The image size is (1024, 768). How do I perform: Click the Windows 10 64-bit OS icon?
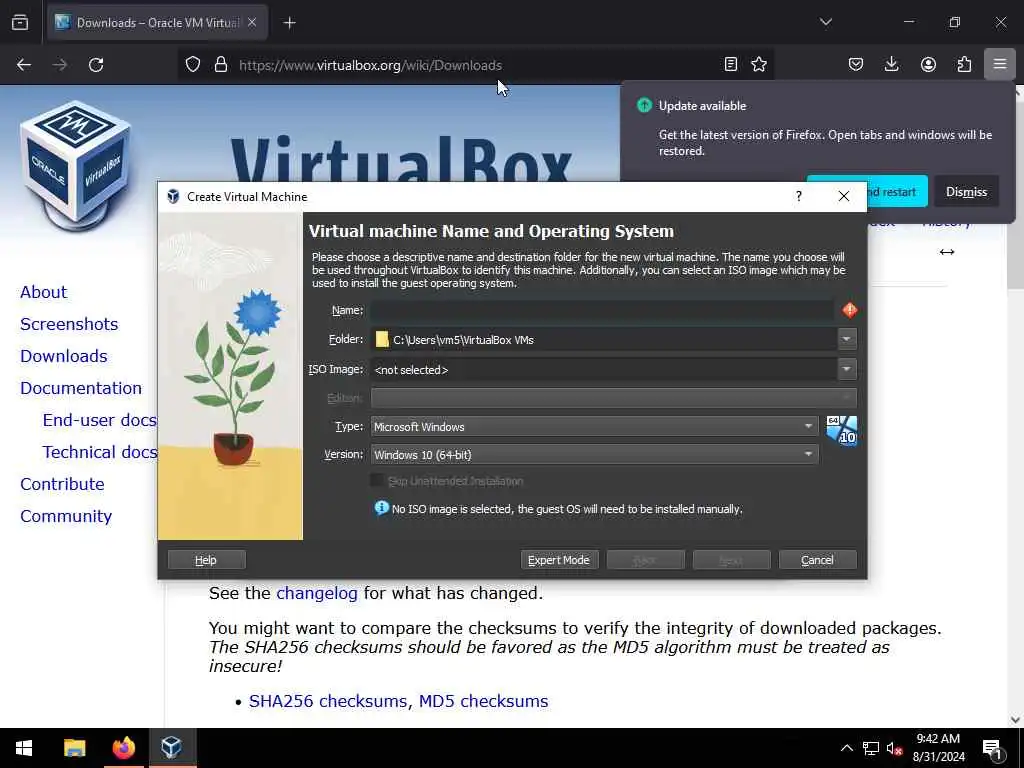pos(841,430)
